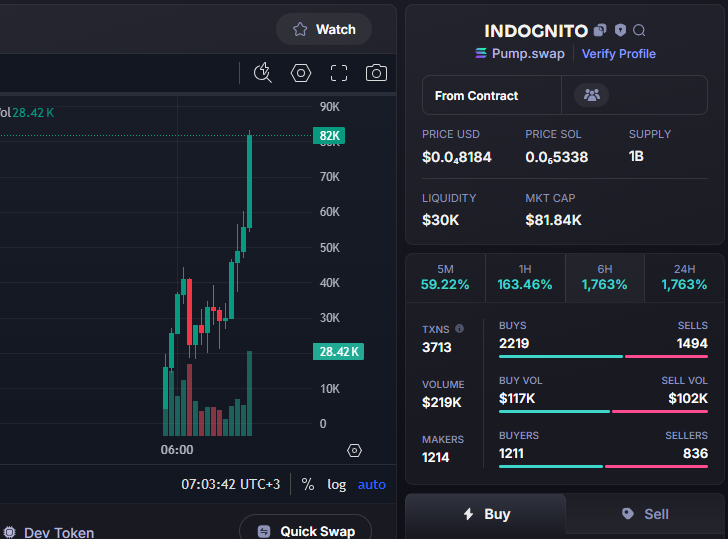This screenshot has width=728, height=539.
Task: Click the BUYERS count 1211
Action: click(511, 453)
